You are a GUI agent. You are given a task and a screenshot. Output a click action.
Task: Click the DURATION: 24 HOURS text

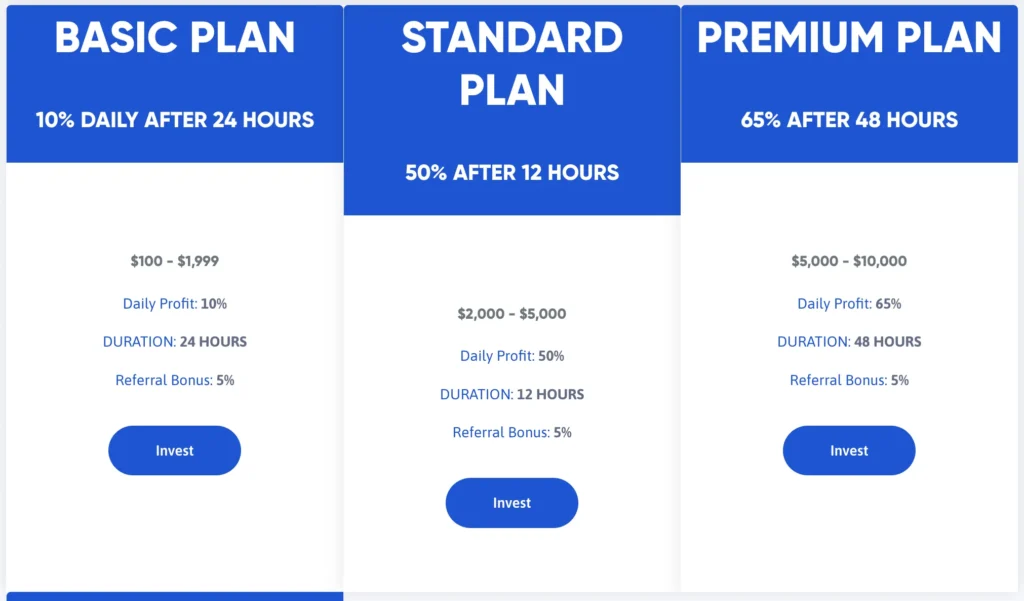(175, 342)
